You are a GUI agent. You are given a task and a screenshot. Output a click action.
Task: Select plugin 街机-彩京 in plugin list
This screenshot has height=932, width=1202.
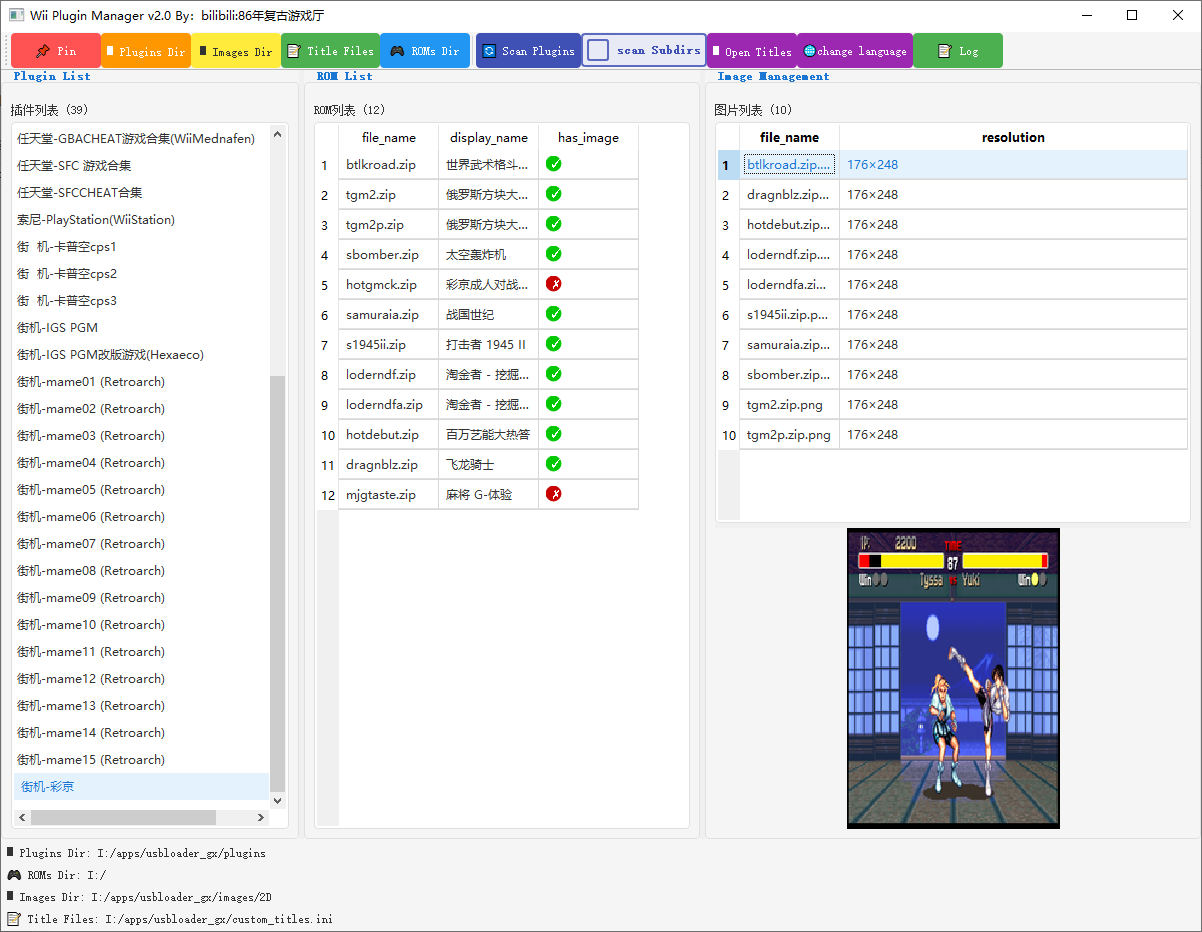pyautogui.click(x=141, y=787)
